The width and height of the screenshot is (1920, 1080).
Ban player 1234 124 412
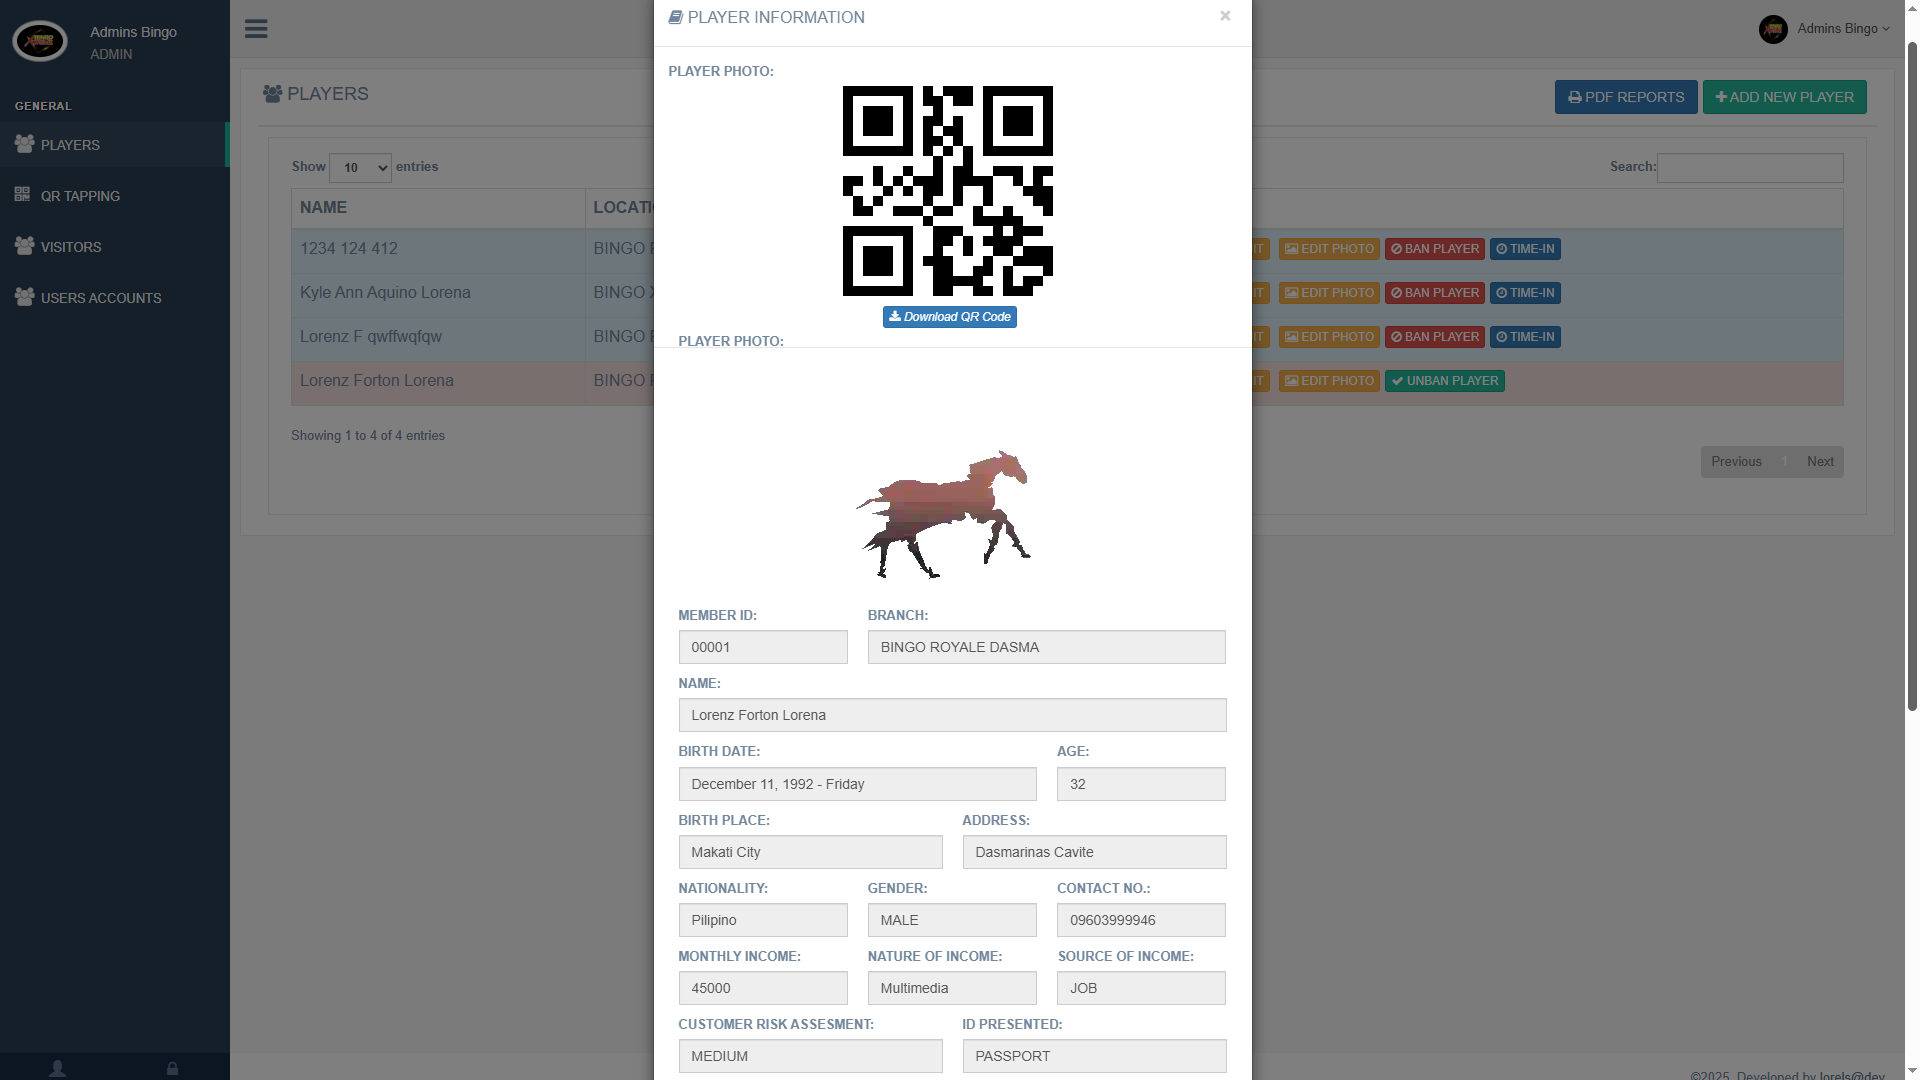click(1434, 249)
